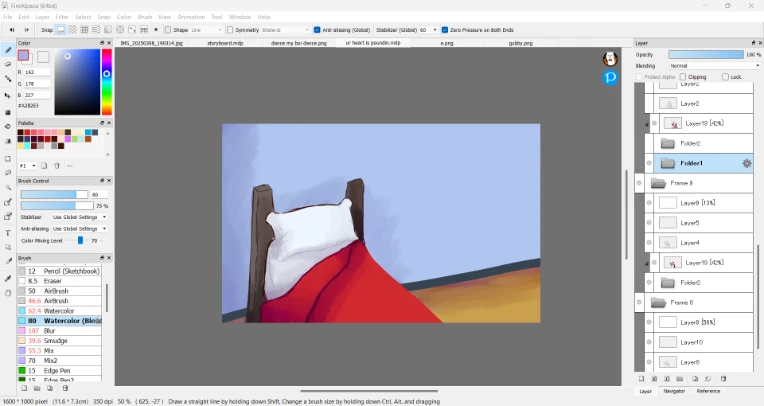Click the pixiv P icon on canvas

[610, 77]
